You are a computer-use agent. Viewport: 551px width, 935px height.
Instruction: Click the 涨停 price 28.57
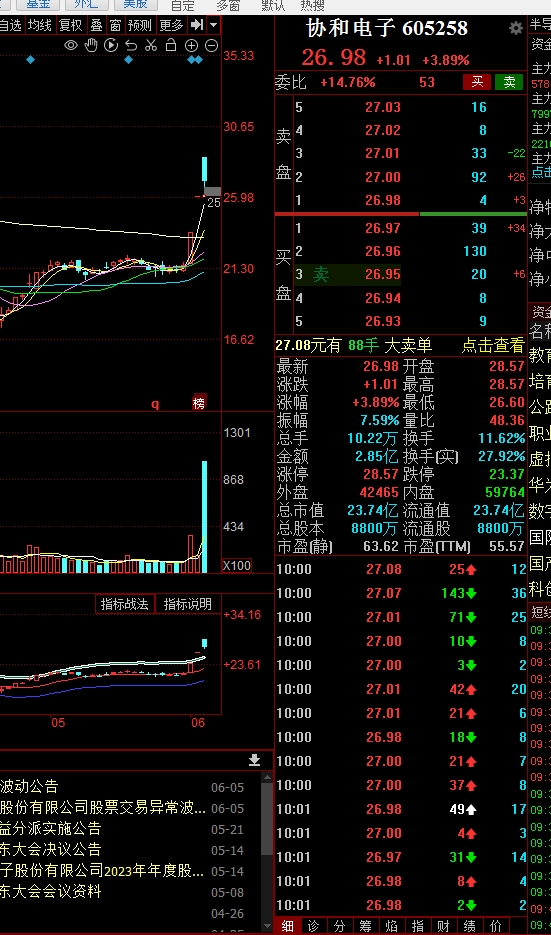[381, 475]
